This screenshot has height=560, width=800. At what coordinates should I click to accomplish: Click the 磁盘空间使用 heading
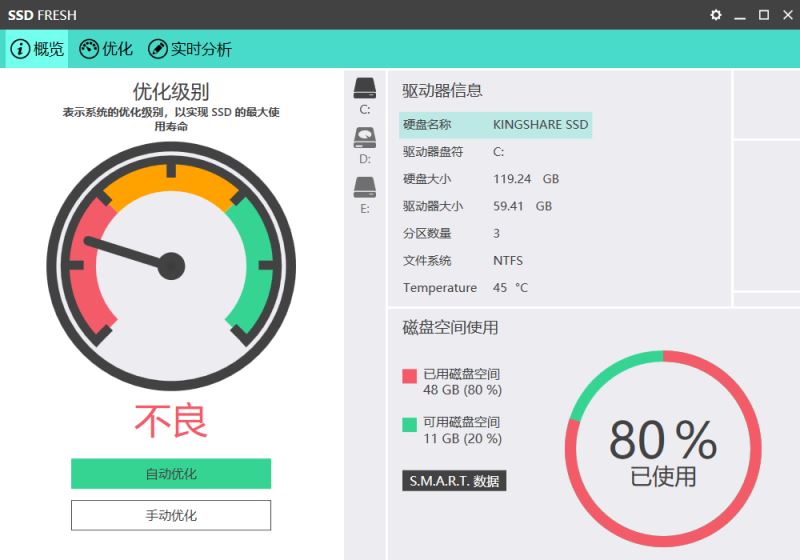click(450, 327)
